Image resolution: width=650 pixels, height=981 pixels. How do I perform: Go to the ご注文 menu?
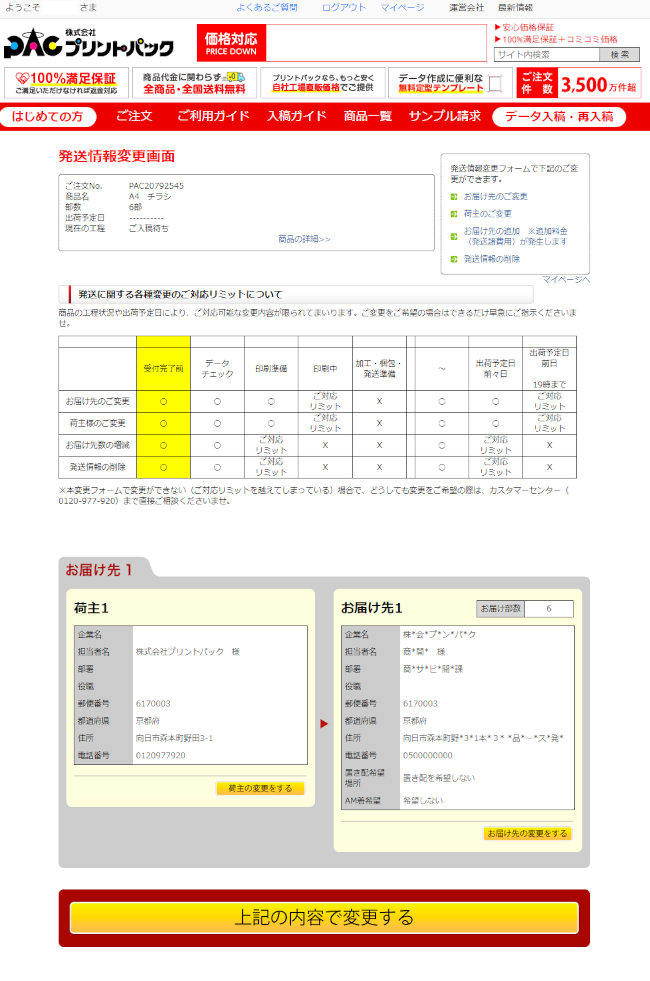click(x=134, y=117)
